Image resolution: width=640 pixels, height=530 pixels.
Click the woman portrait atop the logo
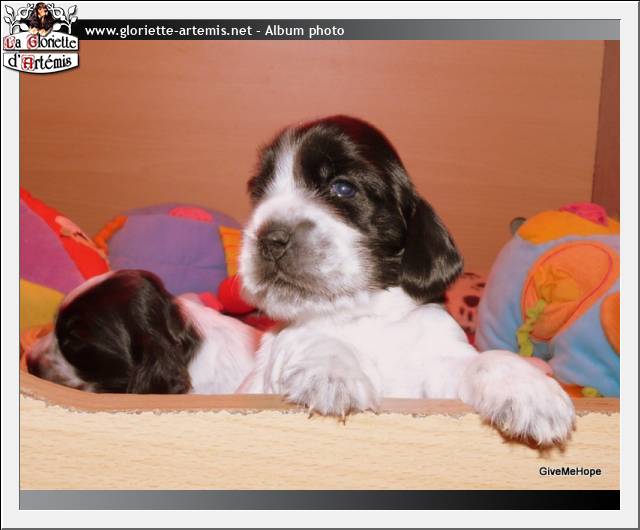[x=40, y=17]
